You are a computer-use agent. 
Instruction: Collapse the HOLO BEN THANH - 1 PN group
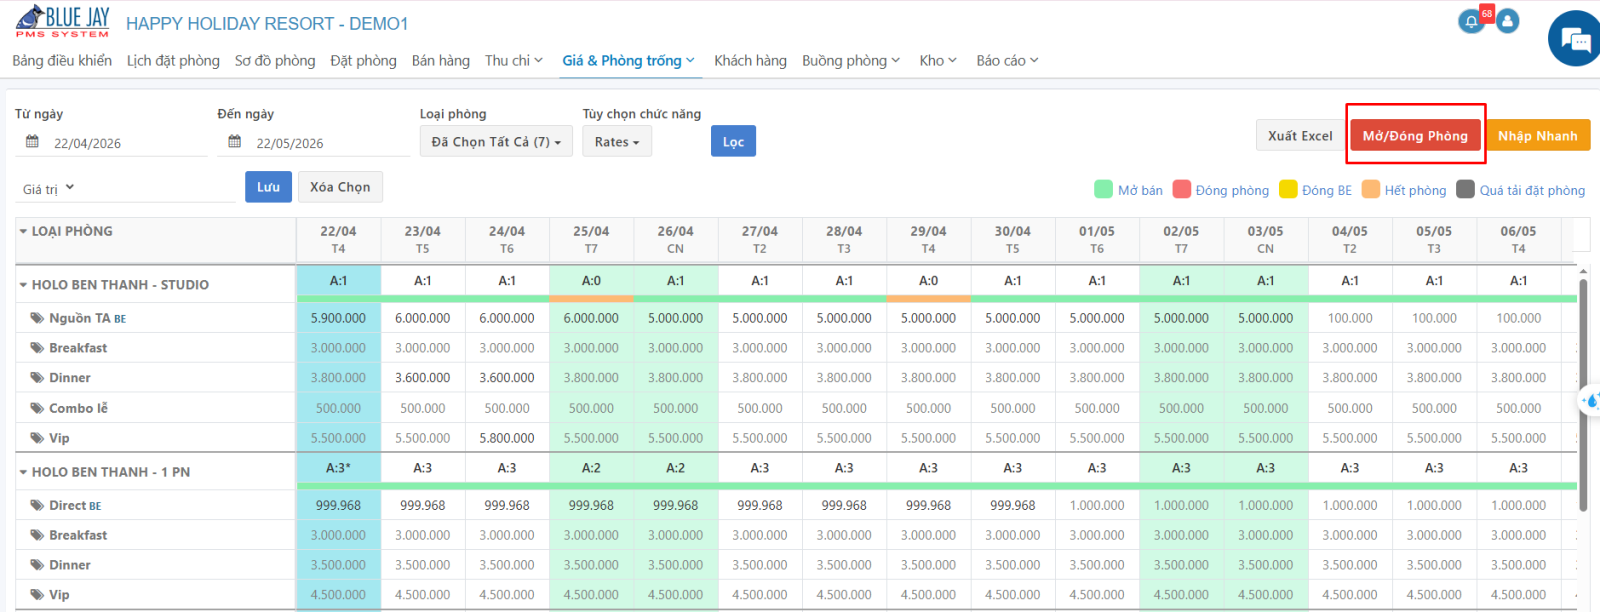pos(23,472)
